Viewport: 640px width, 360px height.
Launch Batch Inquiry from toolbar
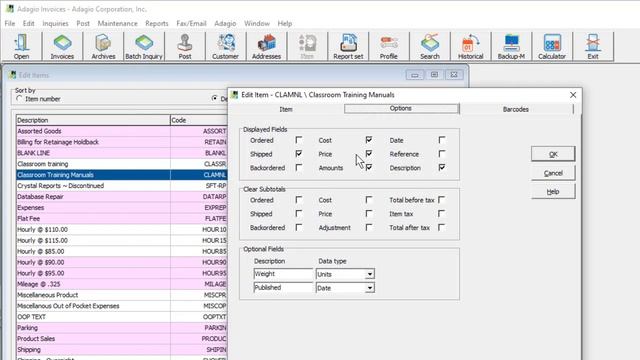[x=144, y=47]
